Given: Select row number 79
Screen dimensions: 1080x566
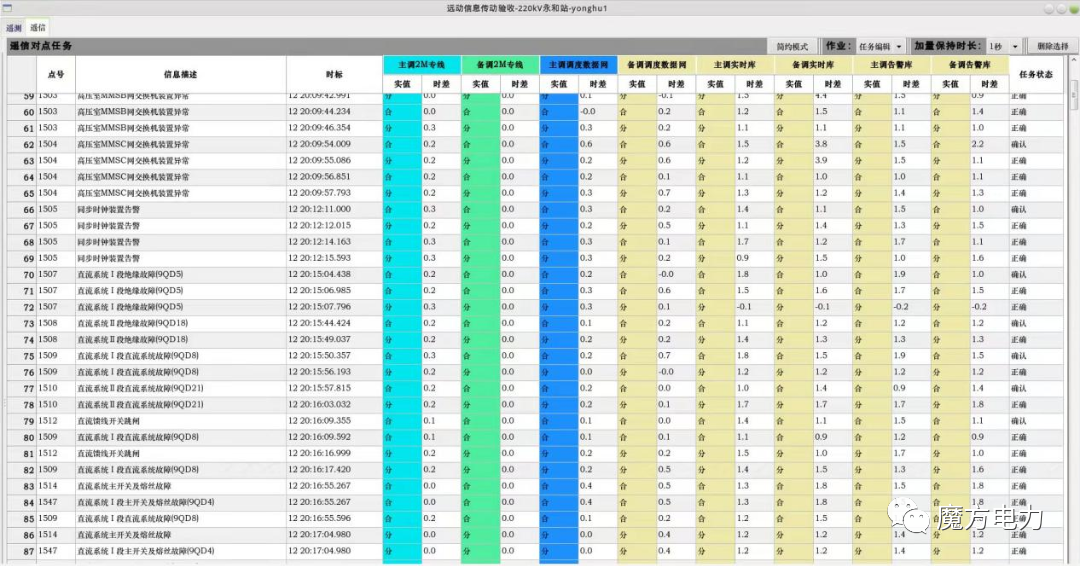Looking at the screenshot, I should 28,421.
